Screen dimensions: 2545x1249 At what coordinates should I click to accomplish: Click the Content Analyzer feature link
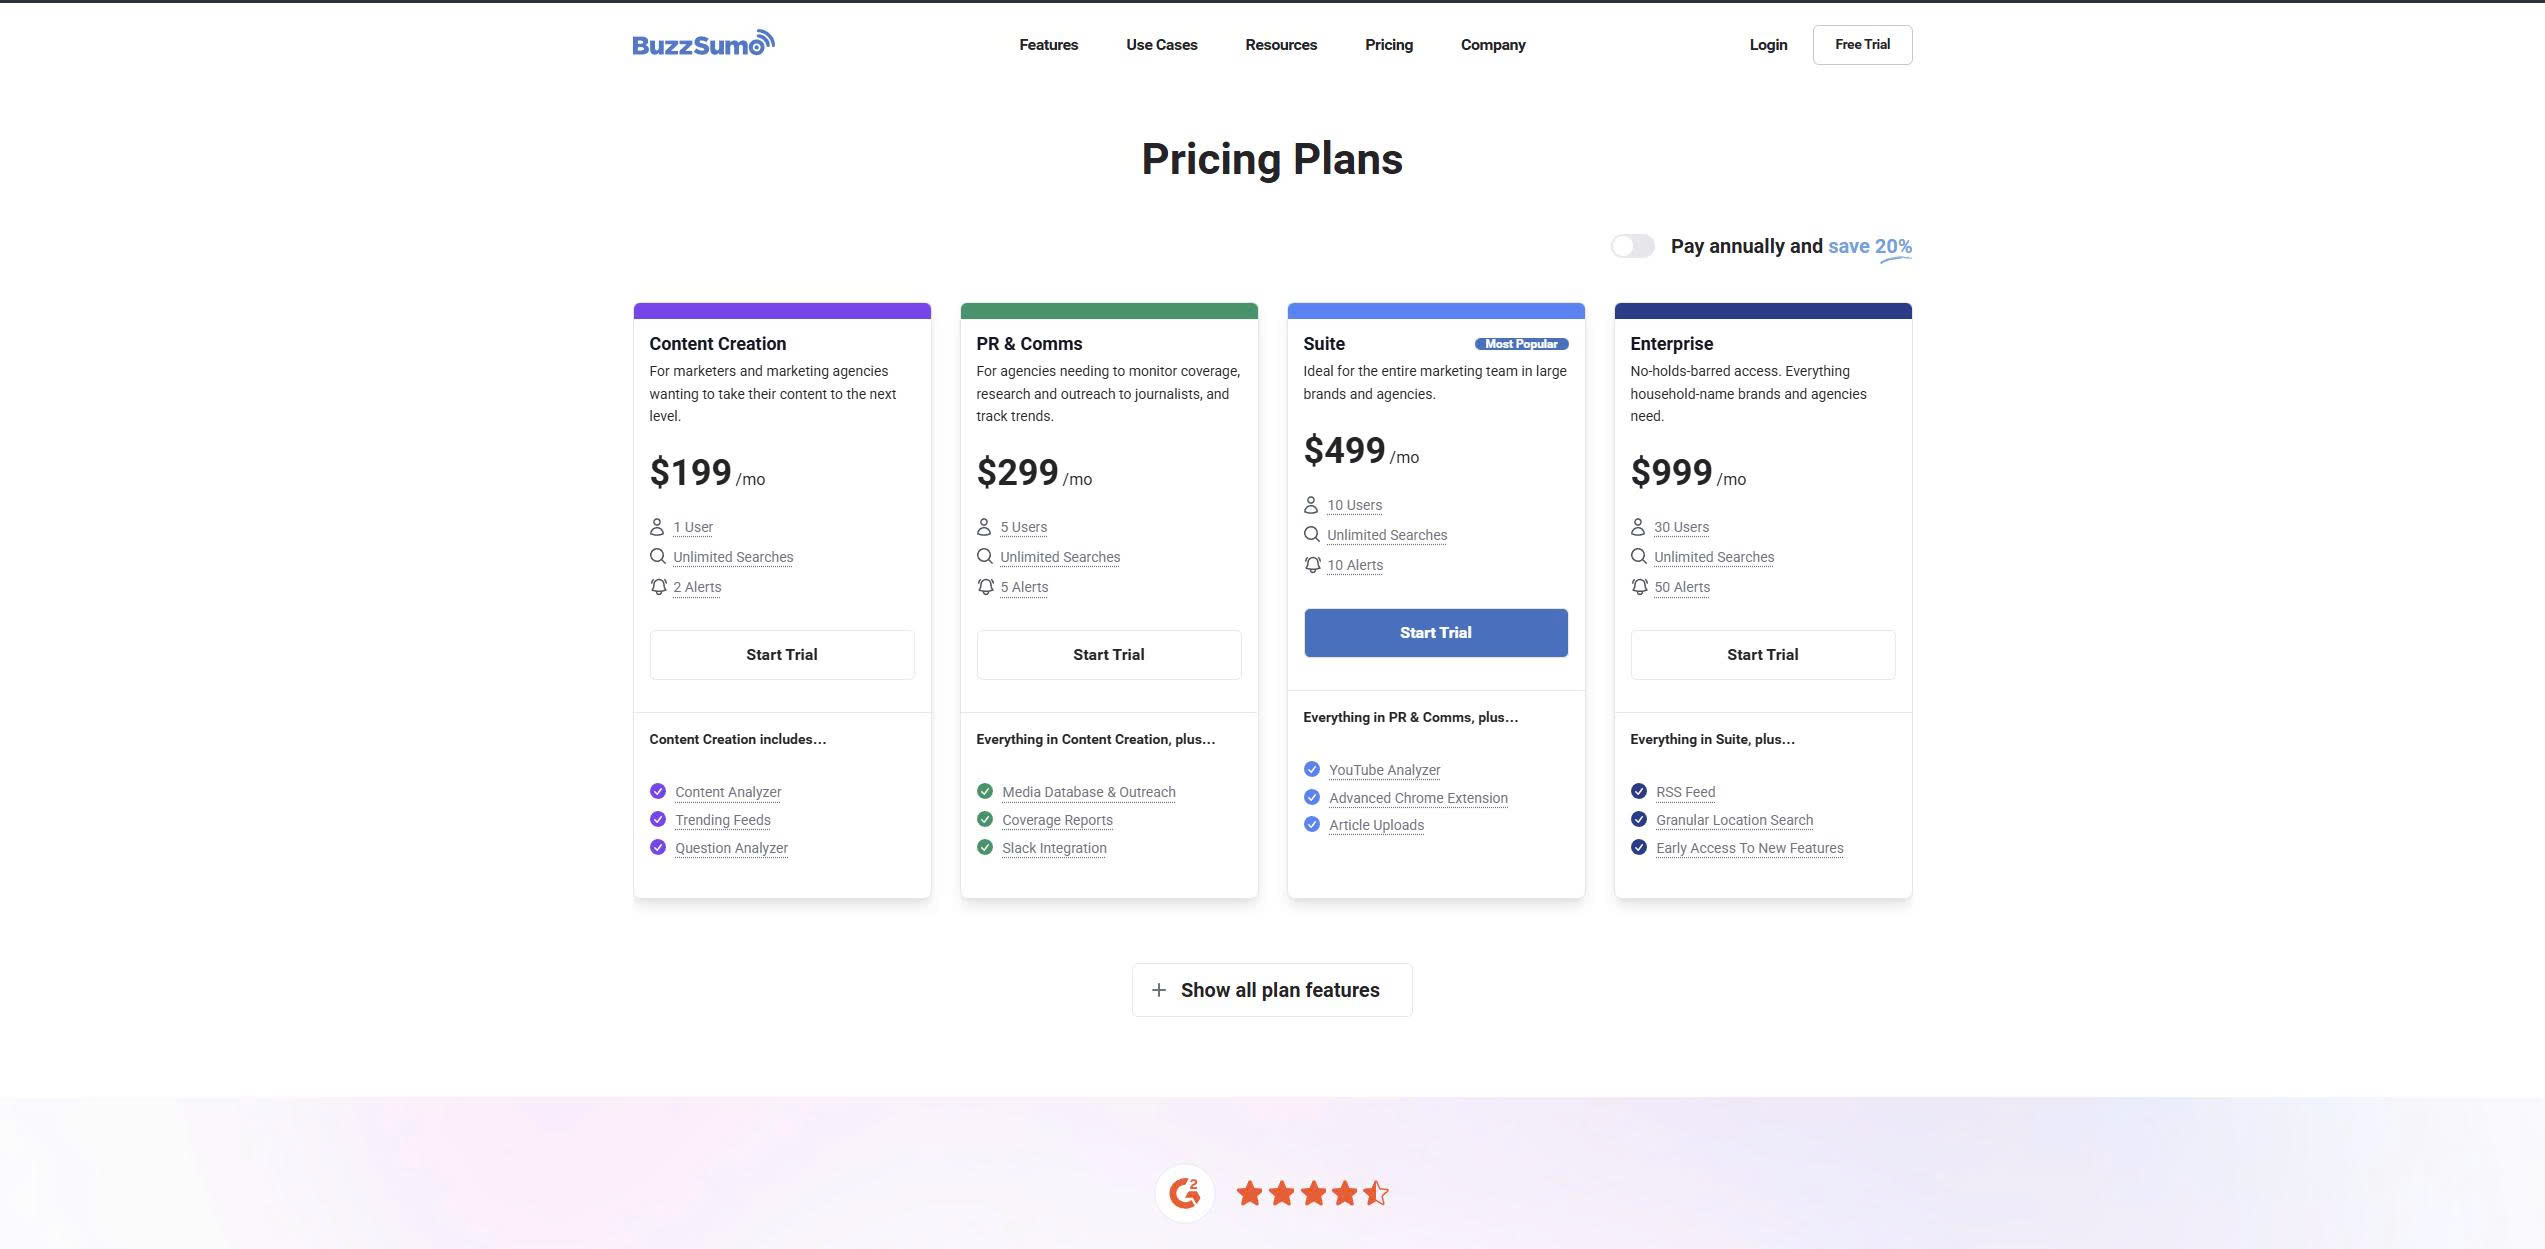728,792
